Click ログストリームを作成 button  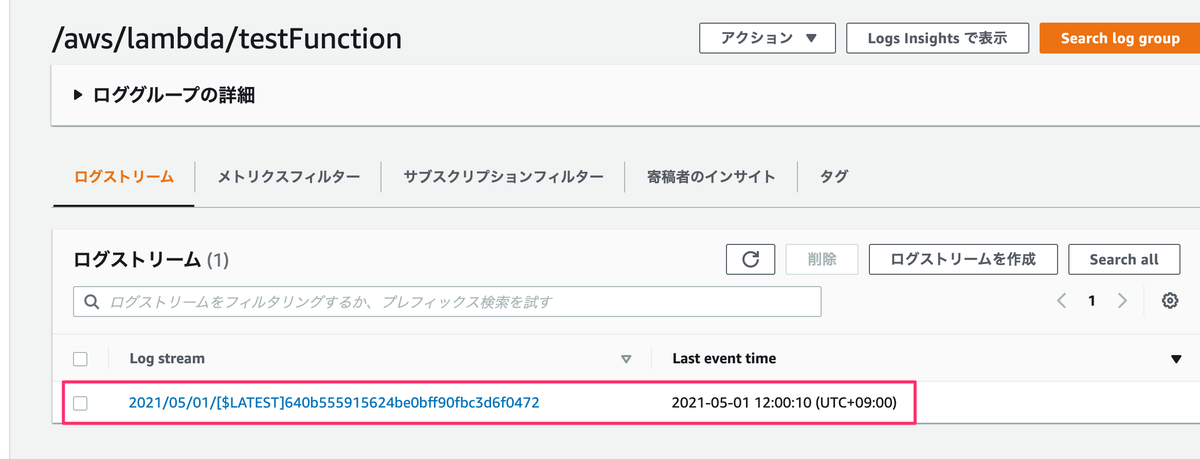pos(962,259)
